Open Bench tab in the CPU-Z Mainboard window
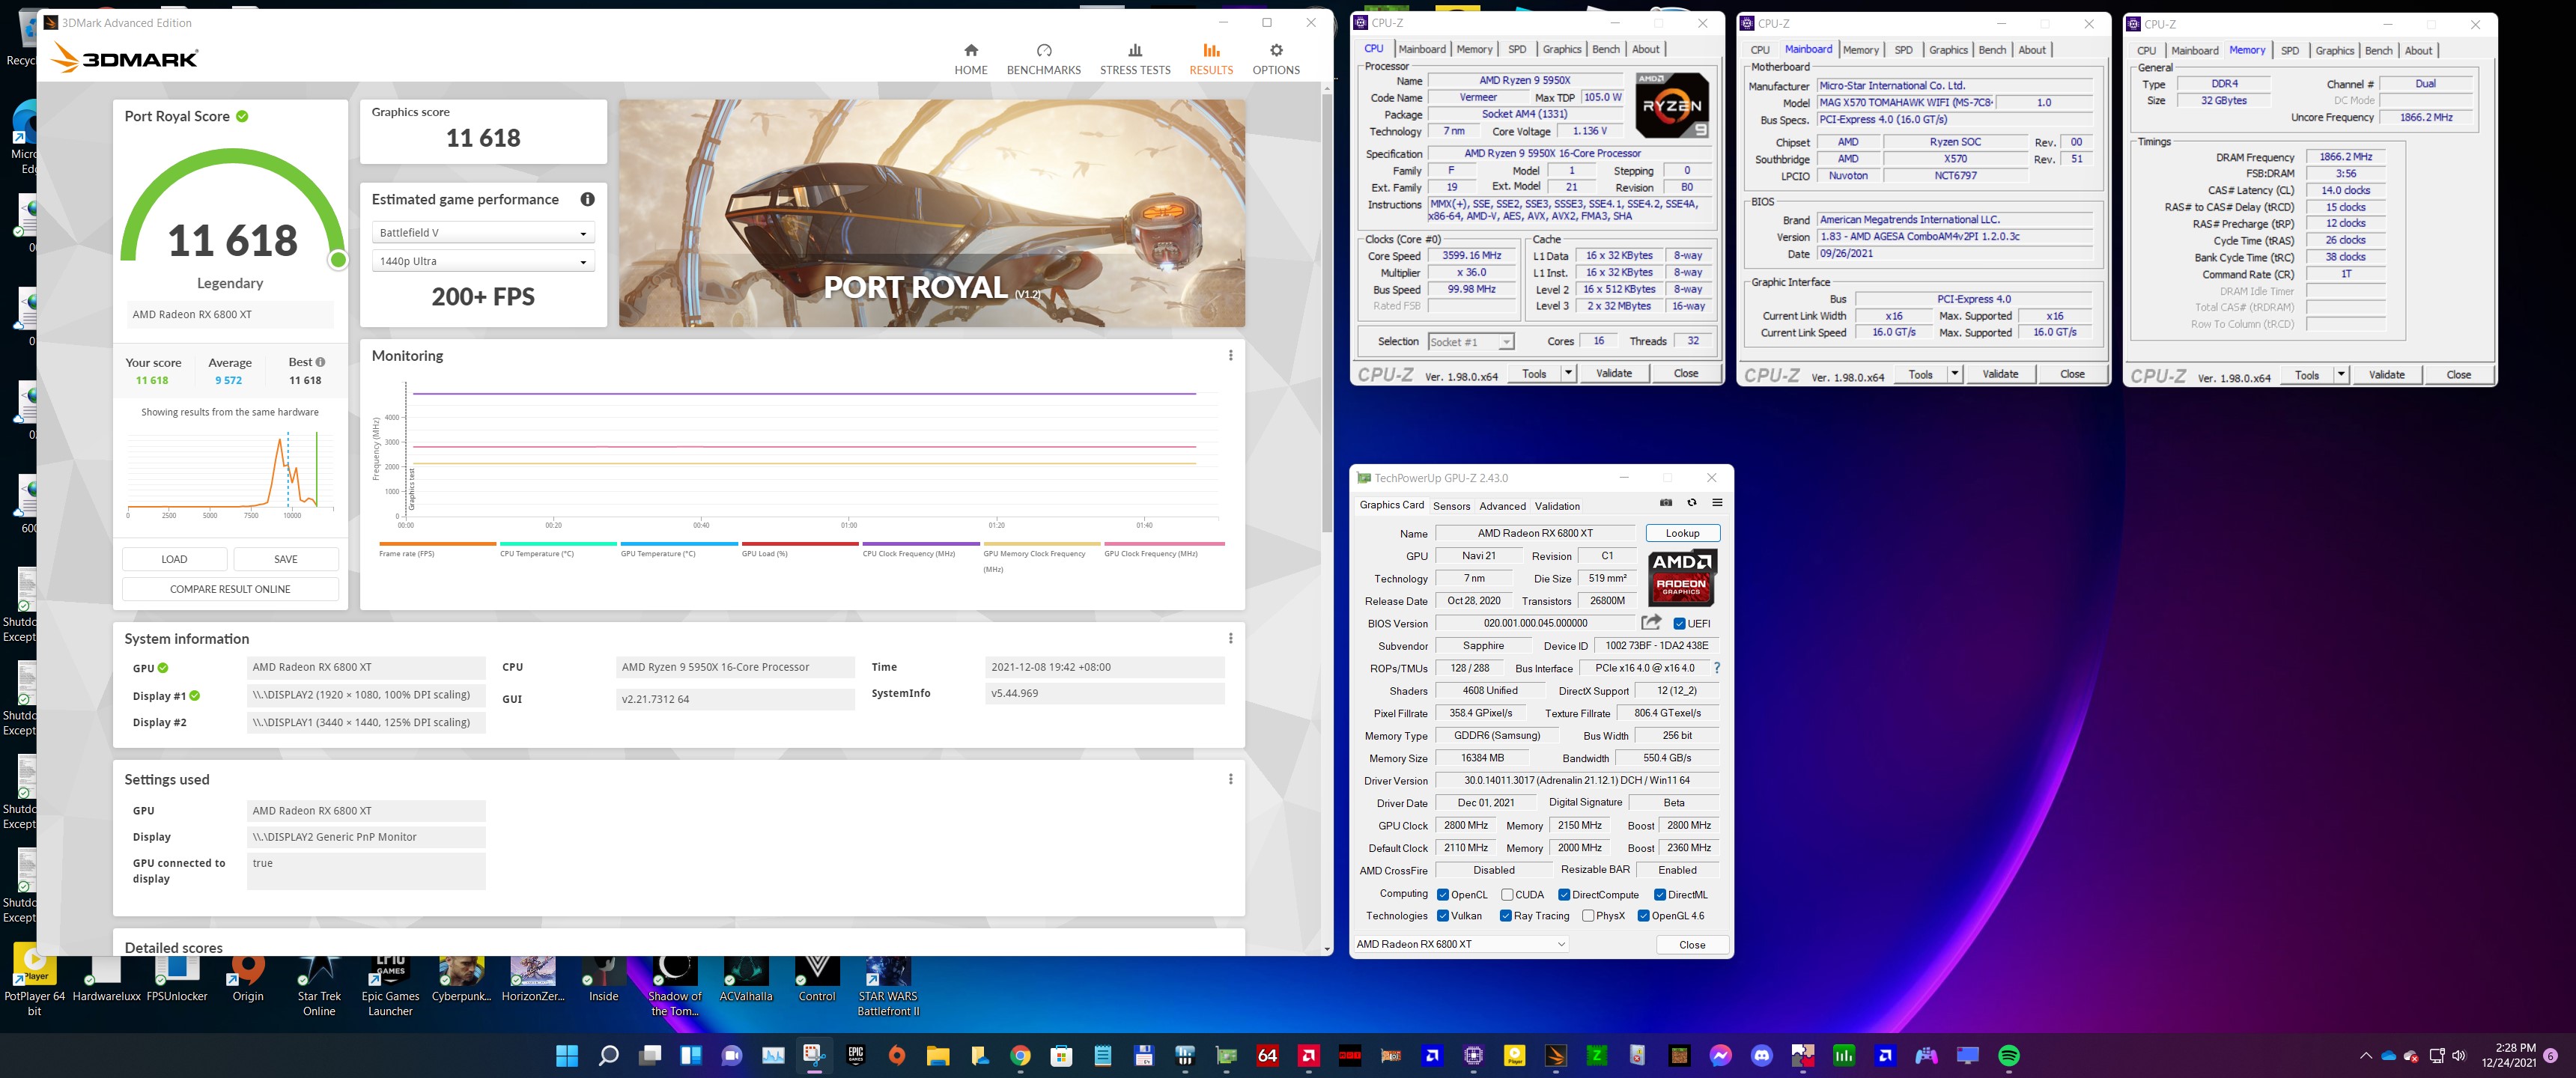This screenshot has height=1078, width=2576. click(x=1992, y=50)
